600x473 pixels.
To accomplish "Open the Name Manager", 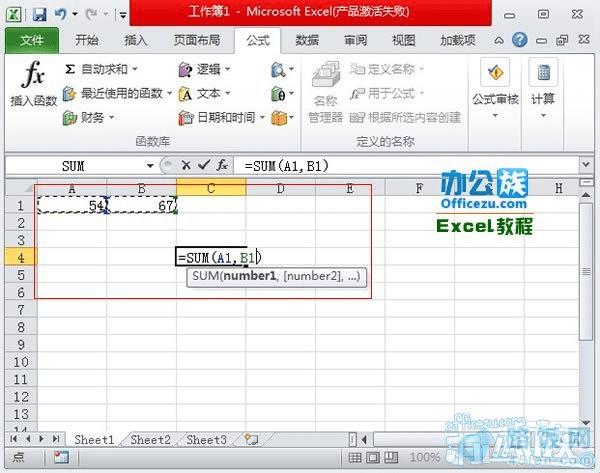I will tap(326, 92).
